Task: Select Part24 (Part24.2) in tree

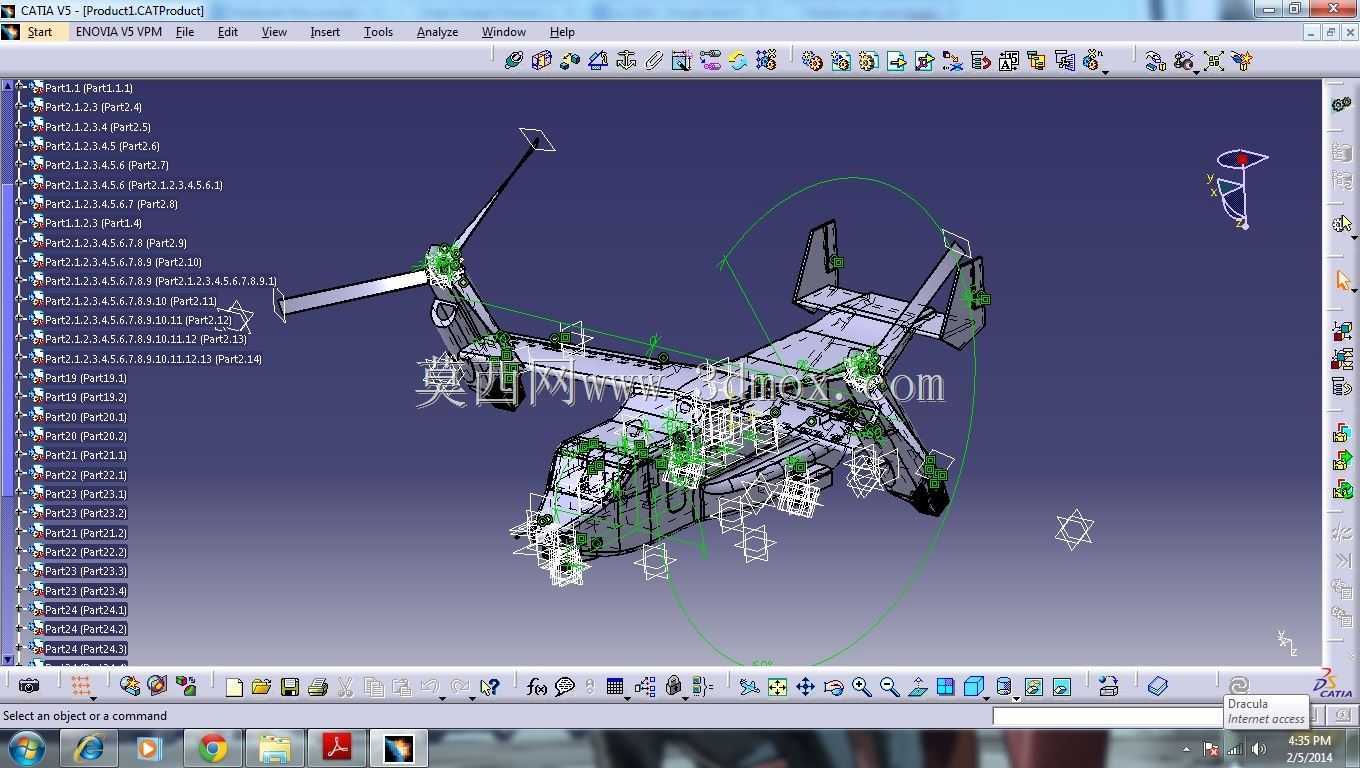Action: pyautogui.click(x=86, y=629)
